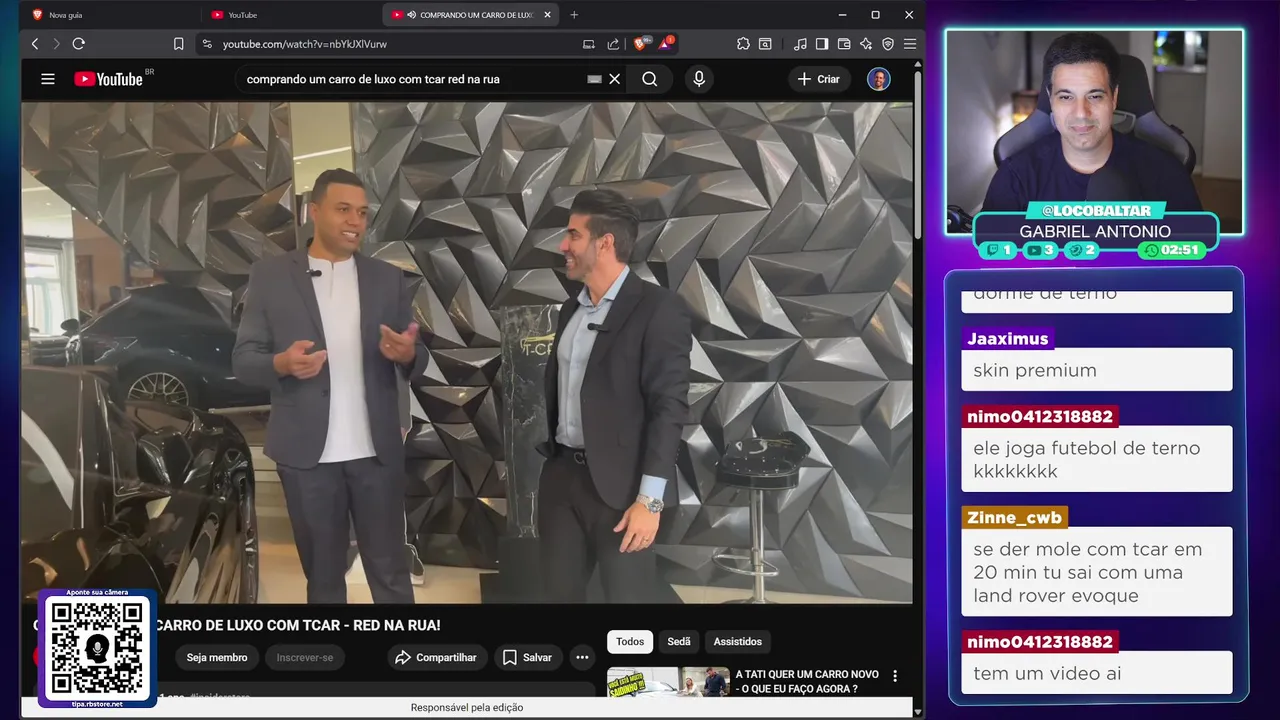This screenshot has height=720, width=1280.
Task: Click the 'Inscrever-se' subscribe button
Action: (305, 657)
